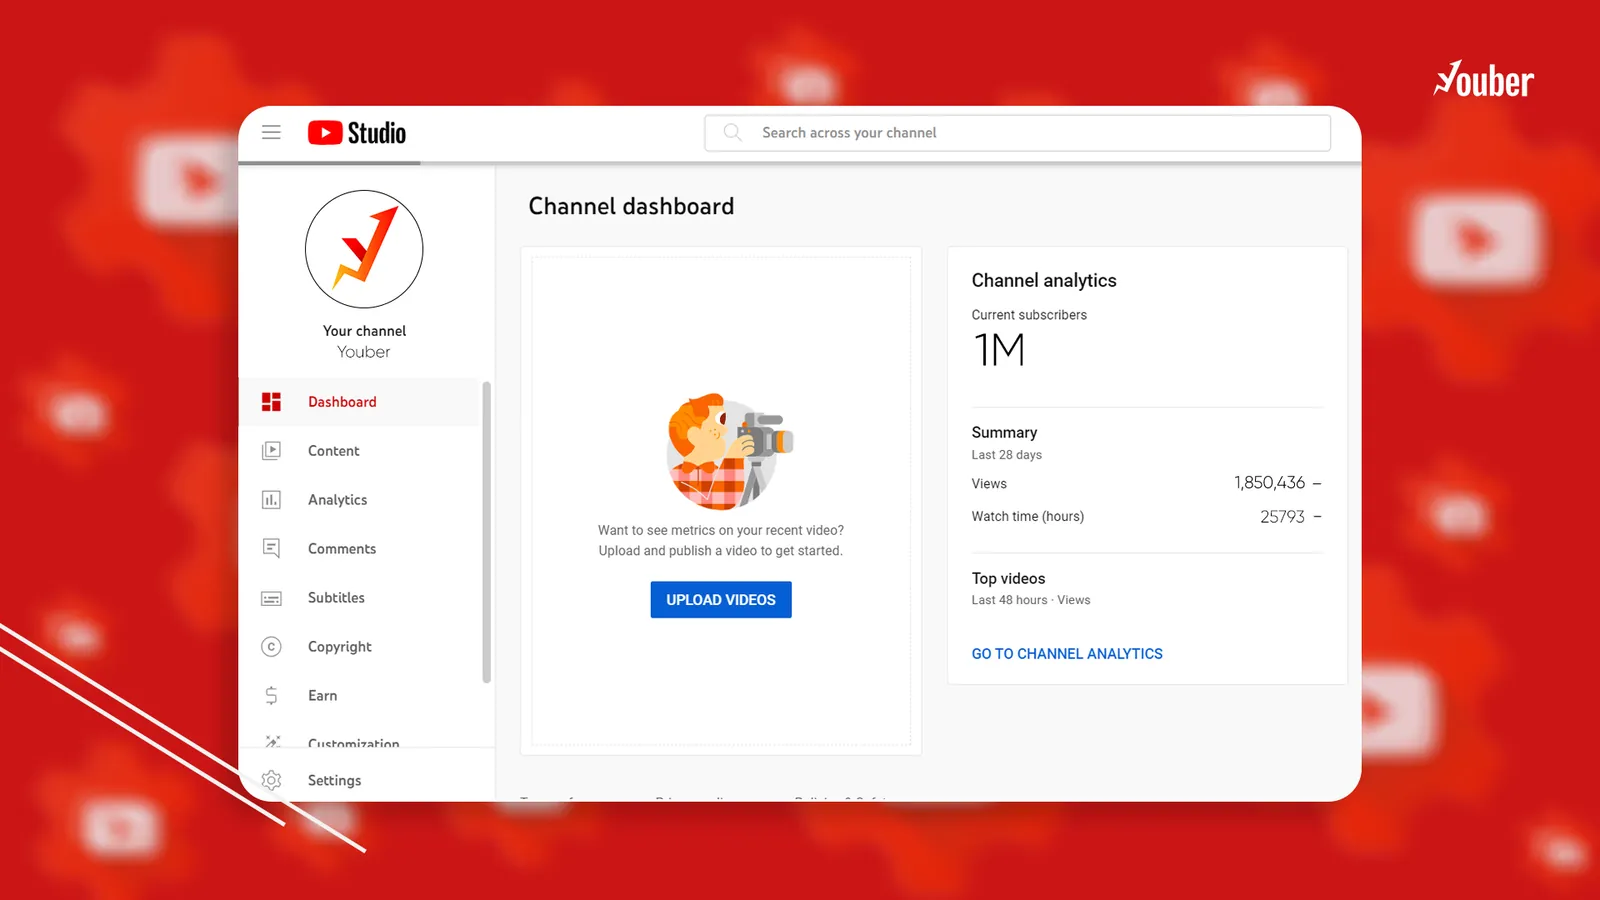Click the cameraman illustration
1600x900 pixels.
tap(729, 451)
